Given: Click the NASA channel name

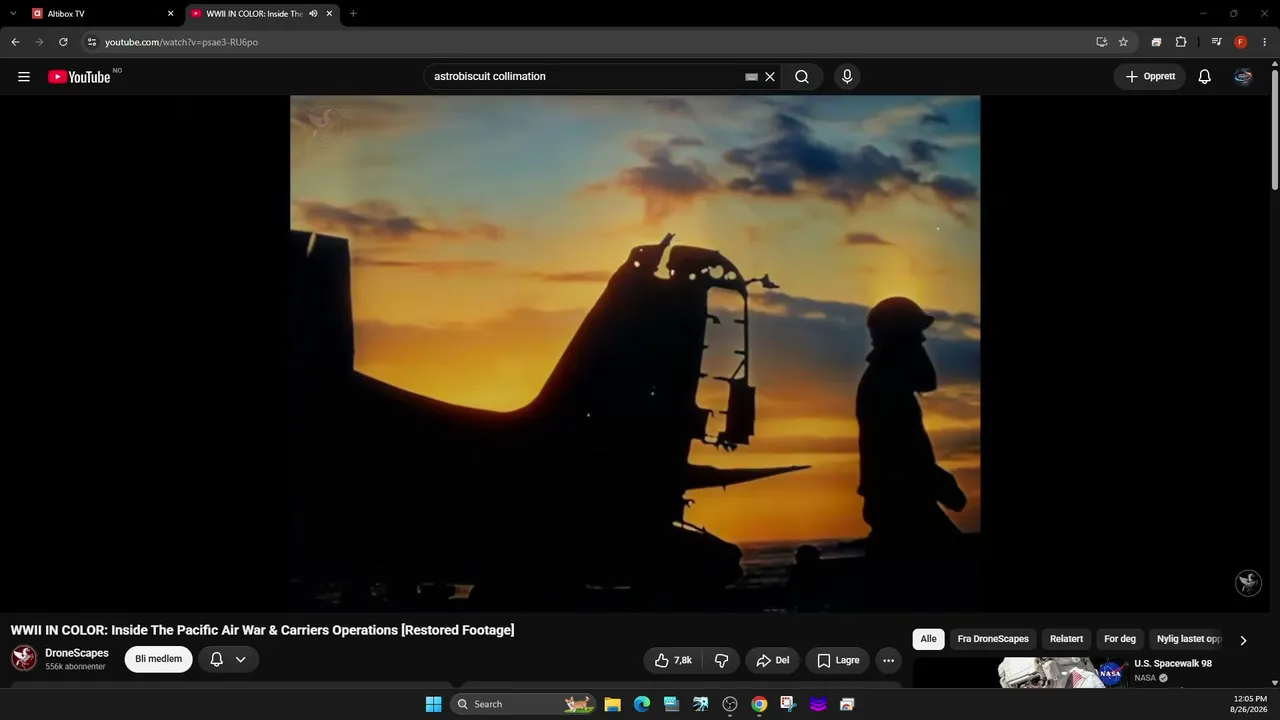Looking at the screenshot, I should coord(1145,678).
